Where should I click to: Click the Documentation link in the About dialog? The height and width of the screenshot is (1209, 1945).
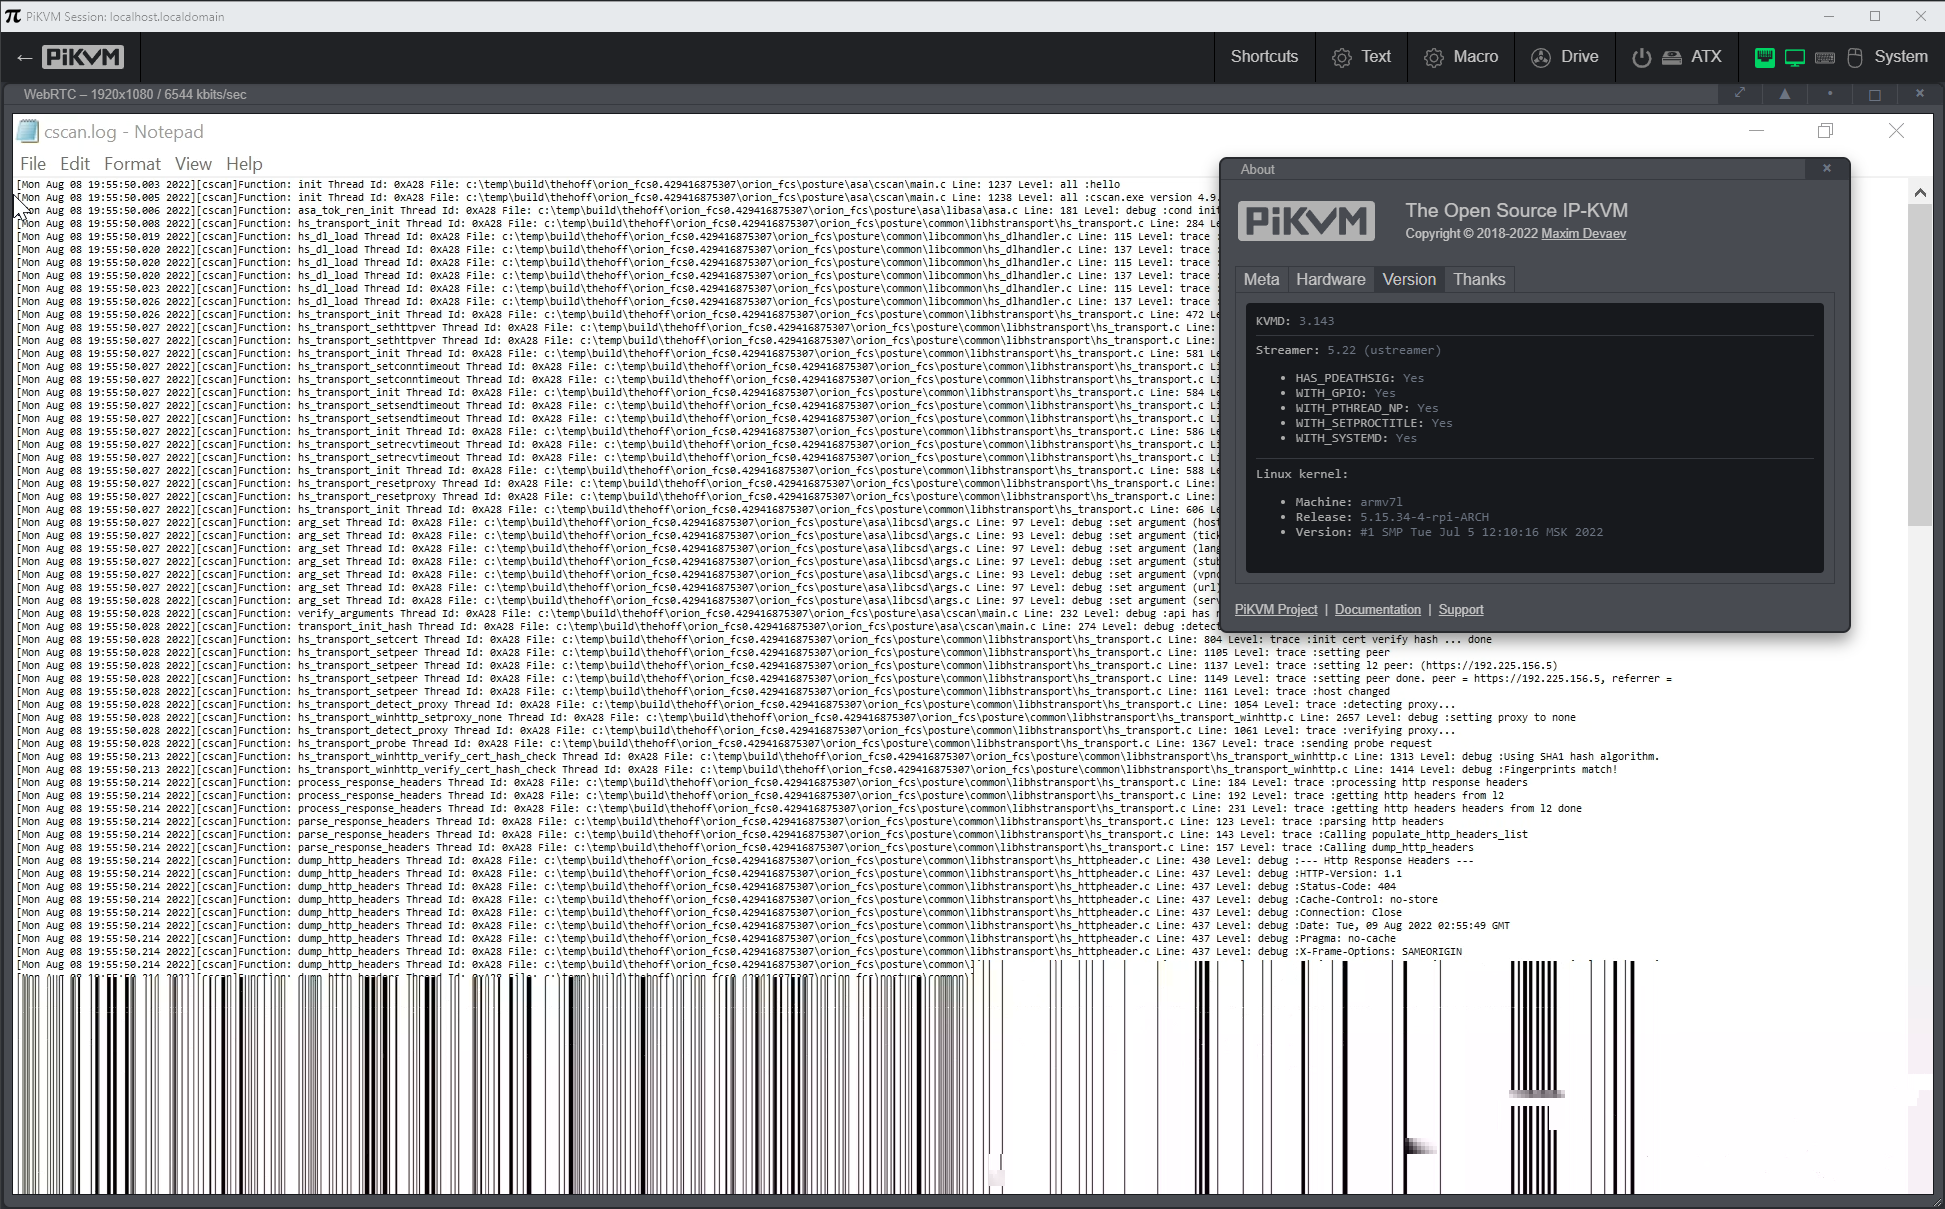click(x=1378, y=609)
